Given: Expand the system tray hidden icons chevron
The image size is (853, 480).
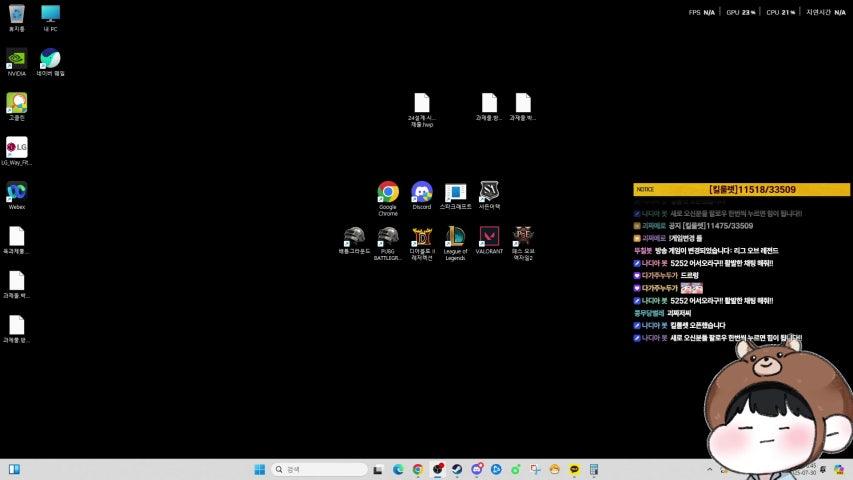Looking at the screenshot, I should pyautogui.click(x=709, y=469).
